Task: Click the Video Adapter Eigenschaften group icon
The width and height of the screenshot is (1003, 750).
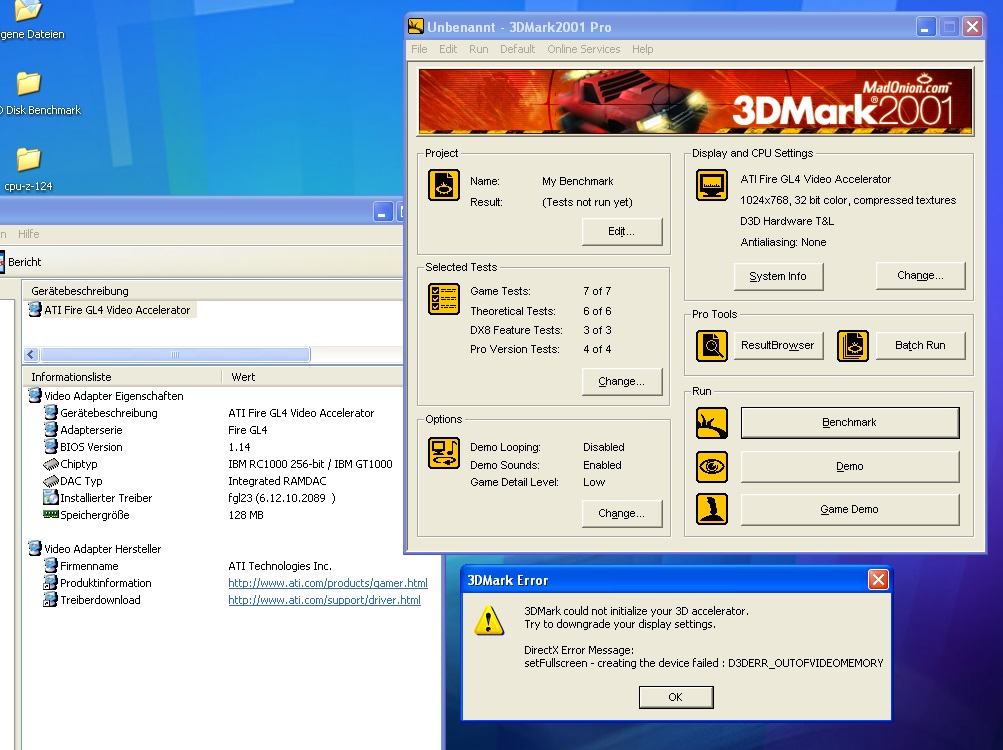Action: [x=35, y=395]
